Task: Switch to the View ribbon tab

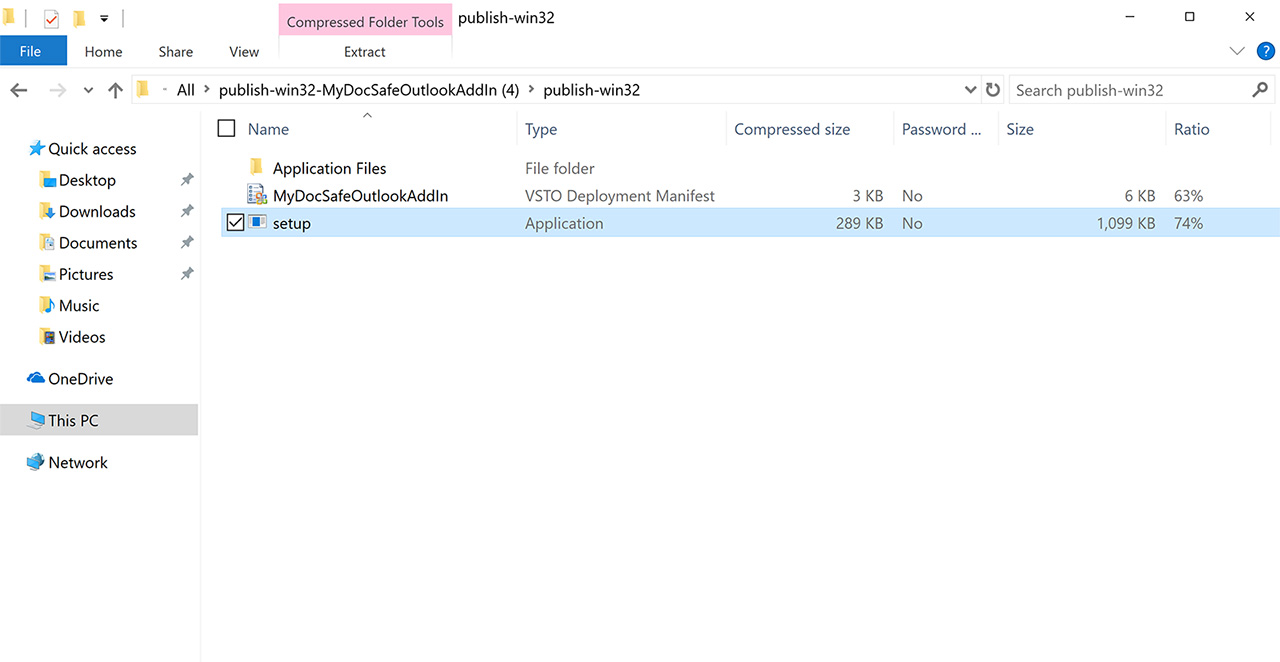Action: point(244,51)
